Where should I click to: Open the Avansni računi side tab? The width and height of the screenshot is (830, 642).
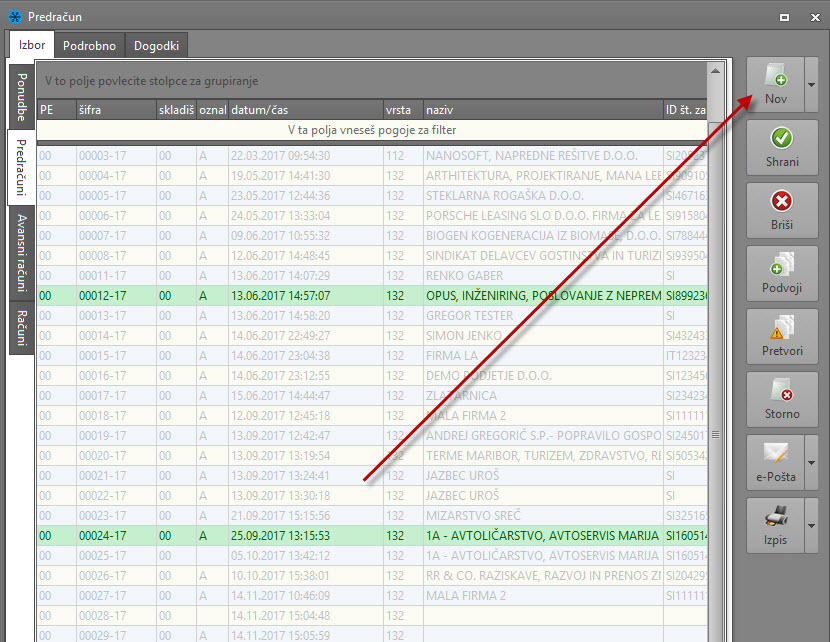(21, 253)
